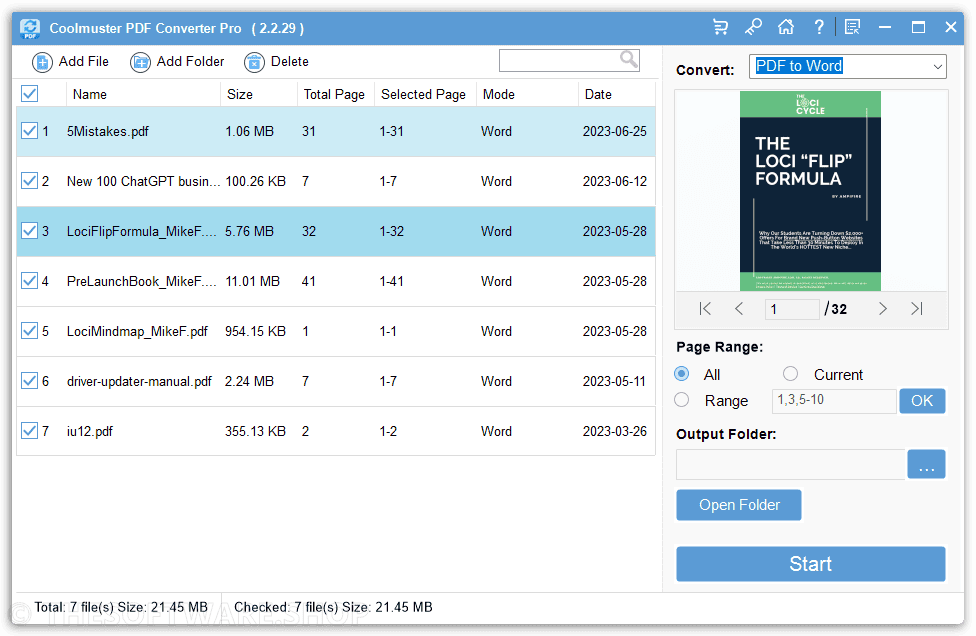
Task: Select the 5Mistakes.pdf file name
Action: (108, 131)
